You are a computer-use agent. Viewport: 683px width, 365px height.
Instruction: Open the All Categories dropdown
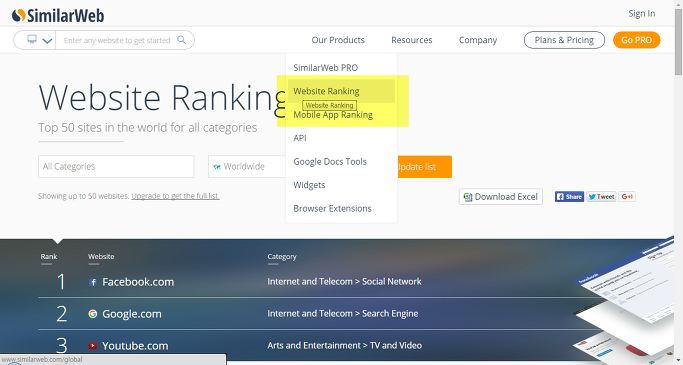116,166
